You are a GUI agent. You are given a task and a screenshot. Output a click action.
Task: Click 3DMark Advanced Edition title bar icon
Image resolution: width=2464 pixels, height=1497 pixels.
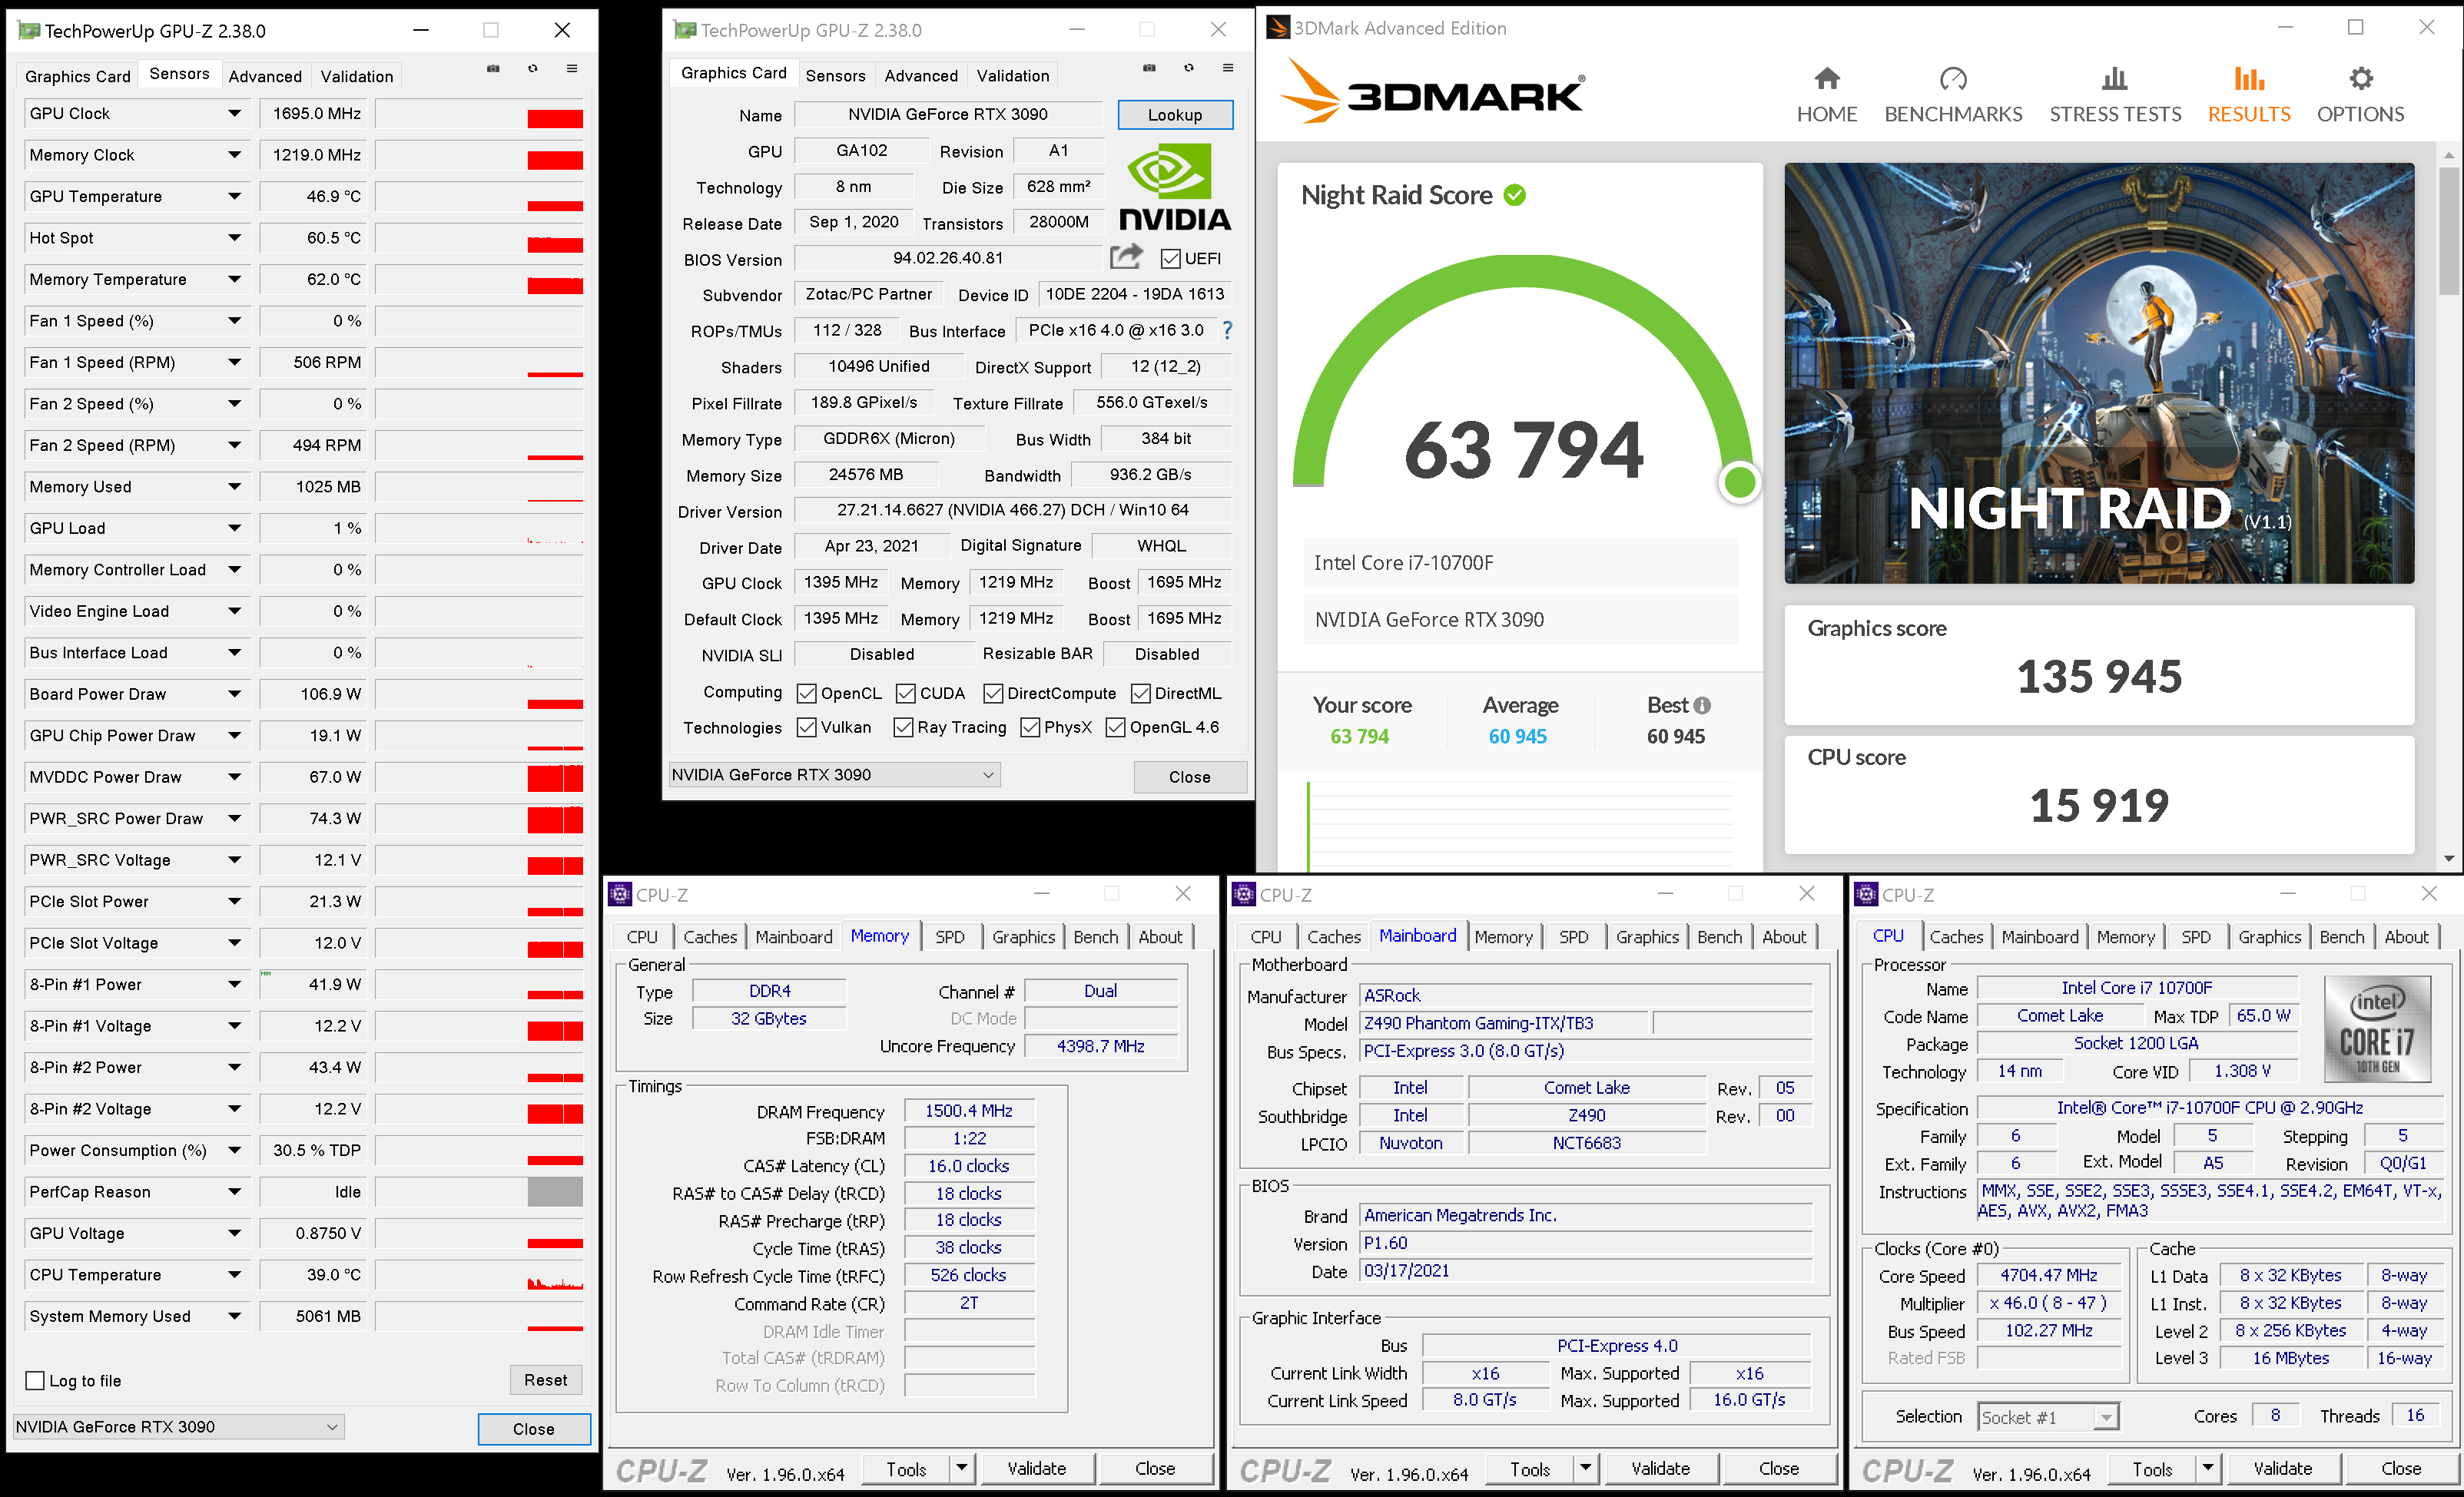(1278, 28)
